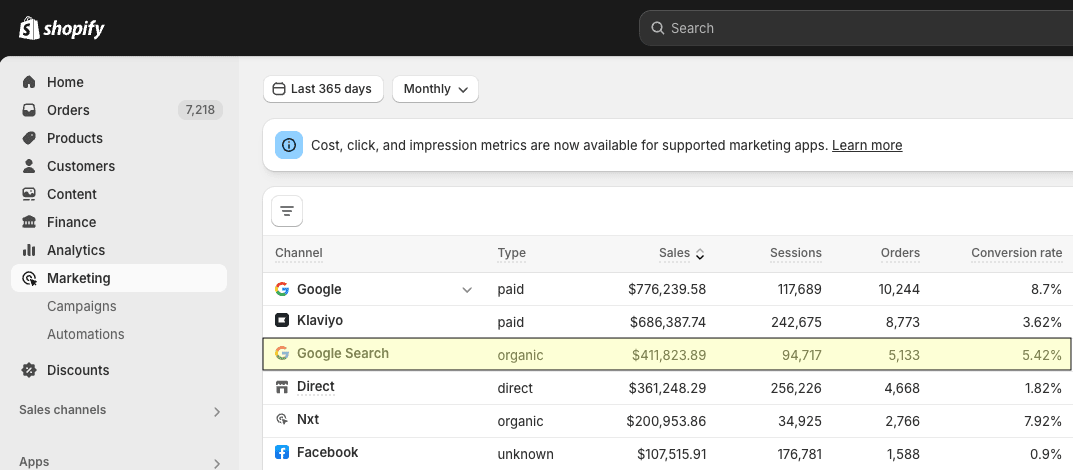Click the Direct store icon
The width and height of the screenshot is (1073, 470).
coord(282,387)
